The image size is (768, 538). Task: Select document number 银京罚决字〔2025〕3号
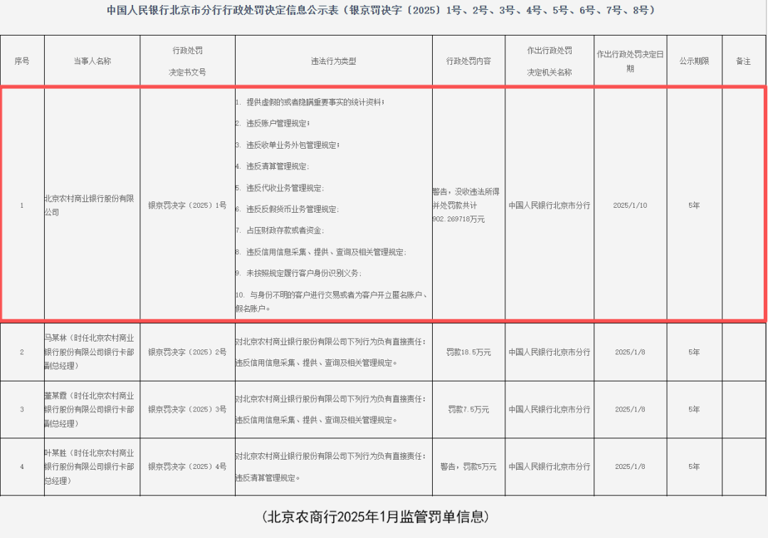188,409
